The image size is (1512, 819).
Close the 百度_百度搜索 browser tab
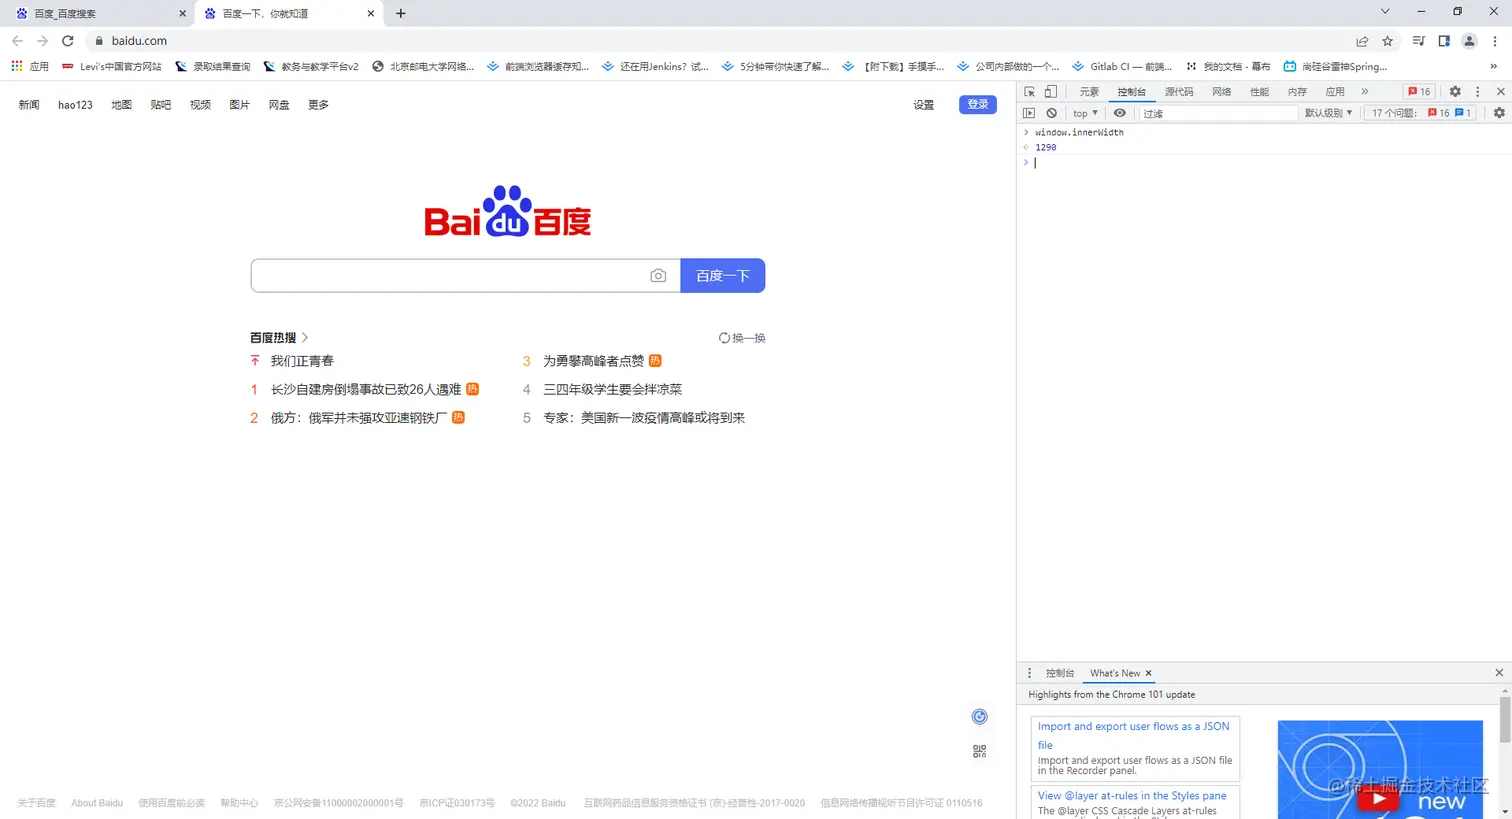[182, 14]
